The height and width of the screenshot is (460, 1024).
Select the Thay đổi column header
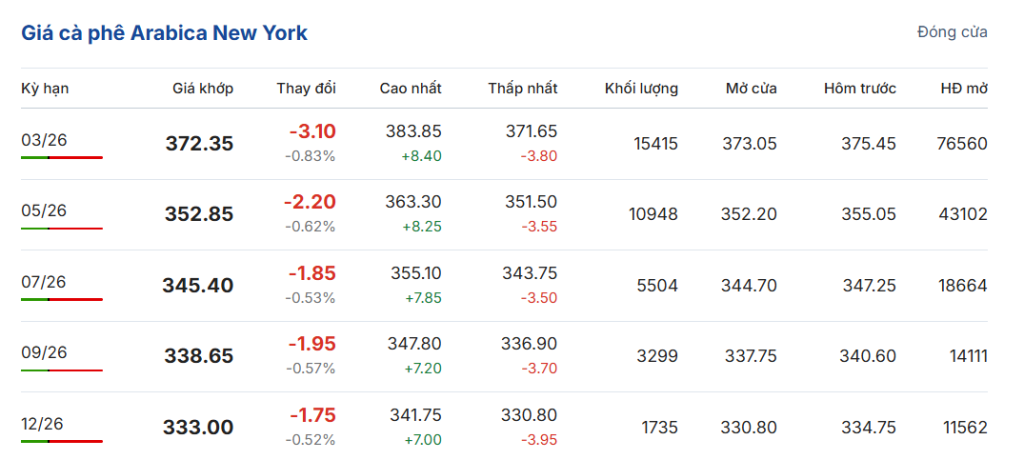point(306,88)
